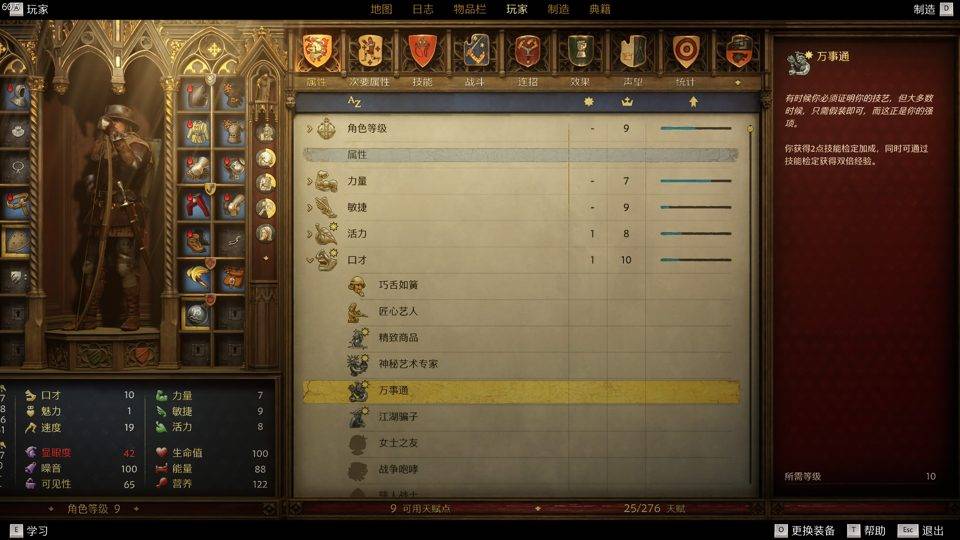The image size is (960, 540).
Task: Sort by the crown level column icon
Action: 626,102
